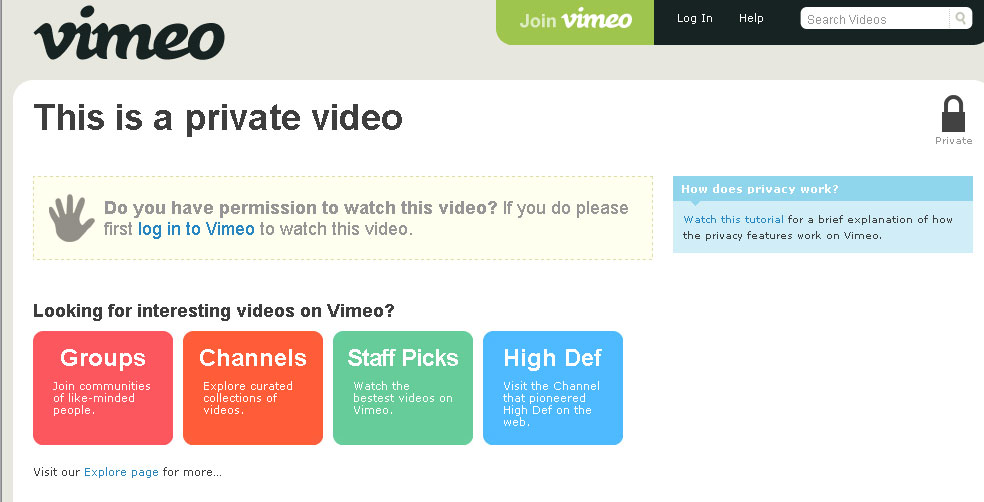Image resolution: width=984 pixels, height=502 pixels.
Task: Open the 'Watch this tutorial' link
Action: 733,220
